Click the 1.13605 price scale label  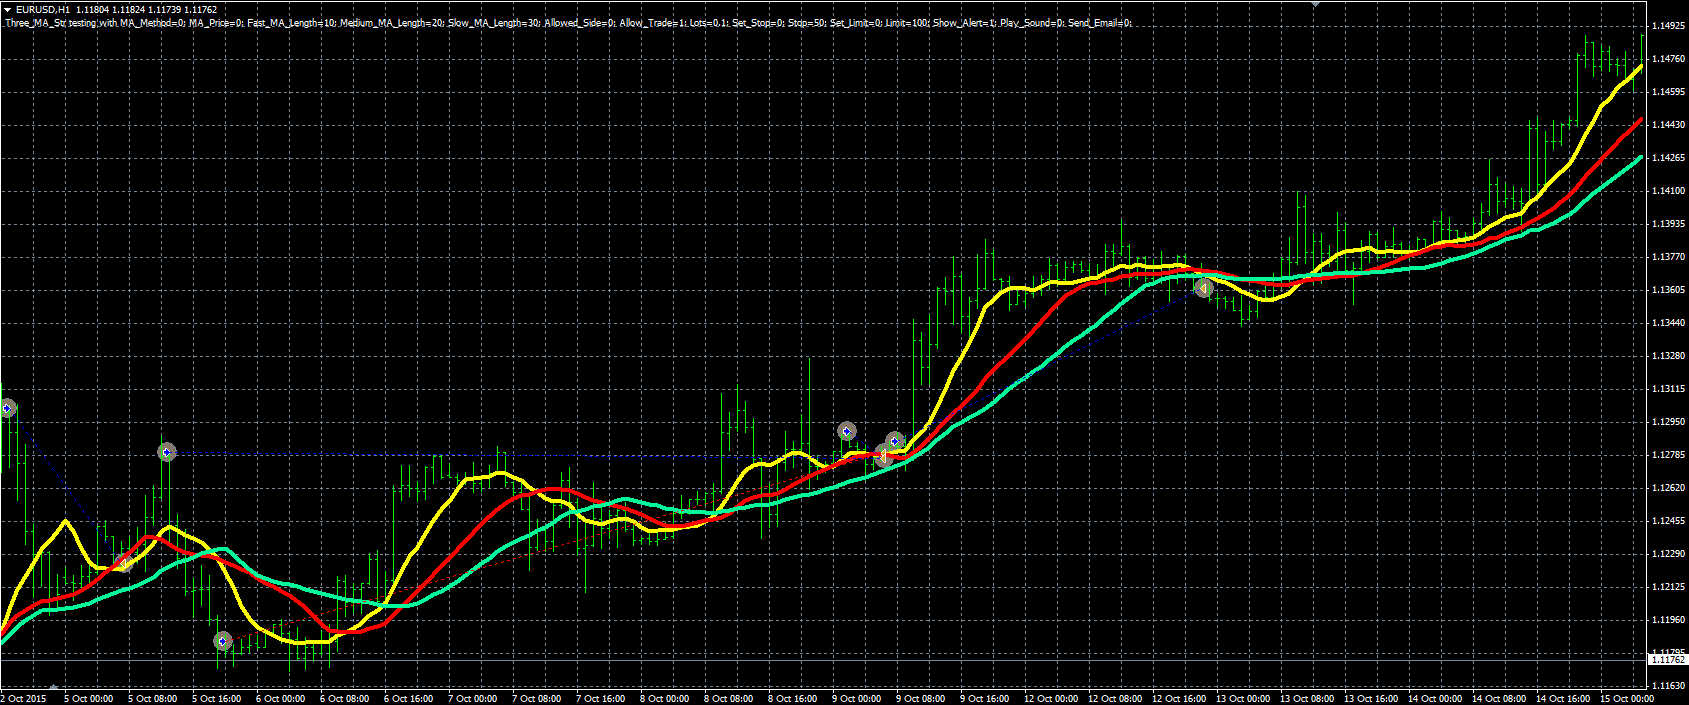tap(1669, 290)
